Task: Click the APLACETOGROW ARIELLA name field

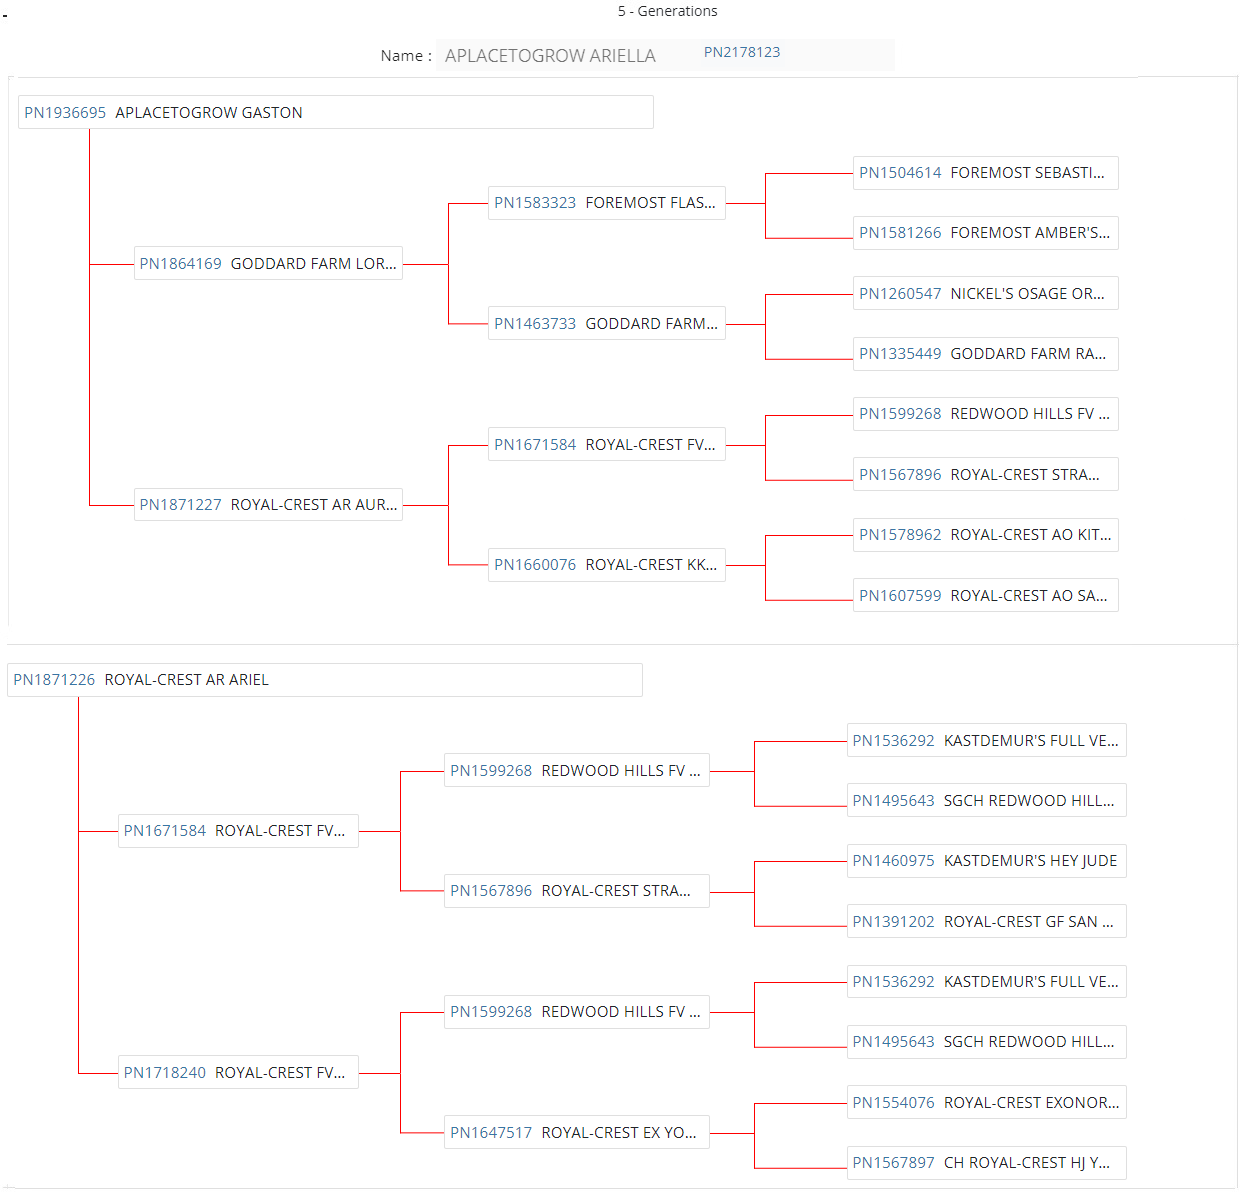Action: [x=550, y=56]
